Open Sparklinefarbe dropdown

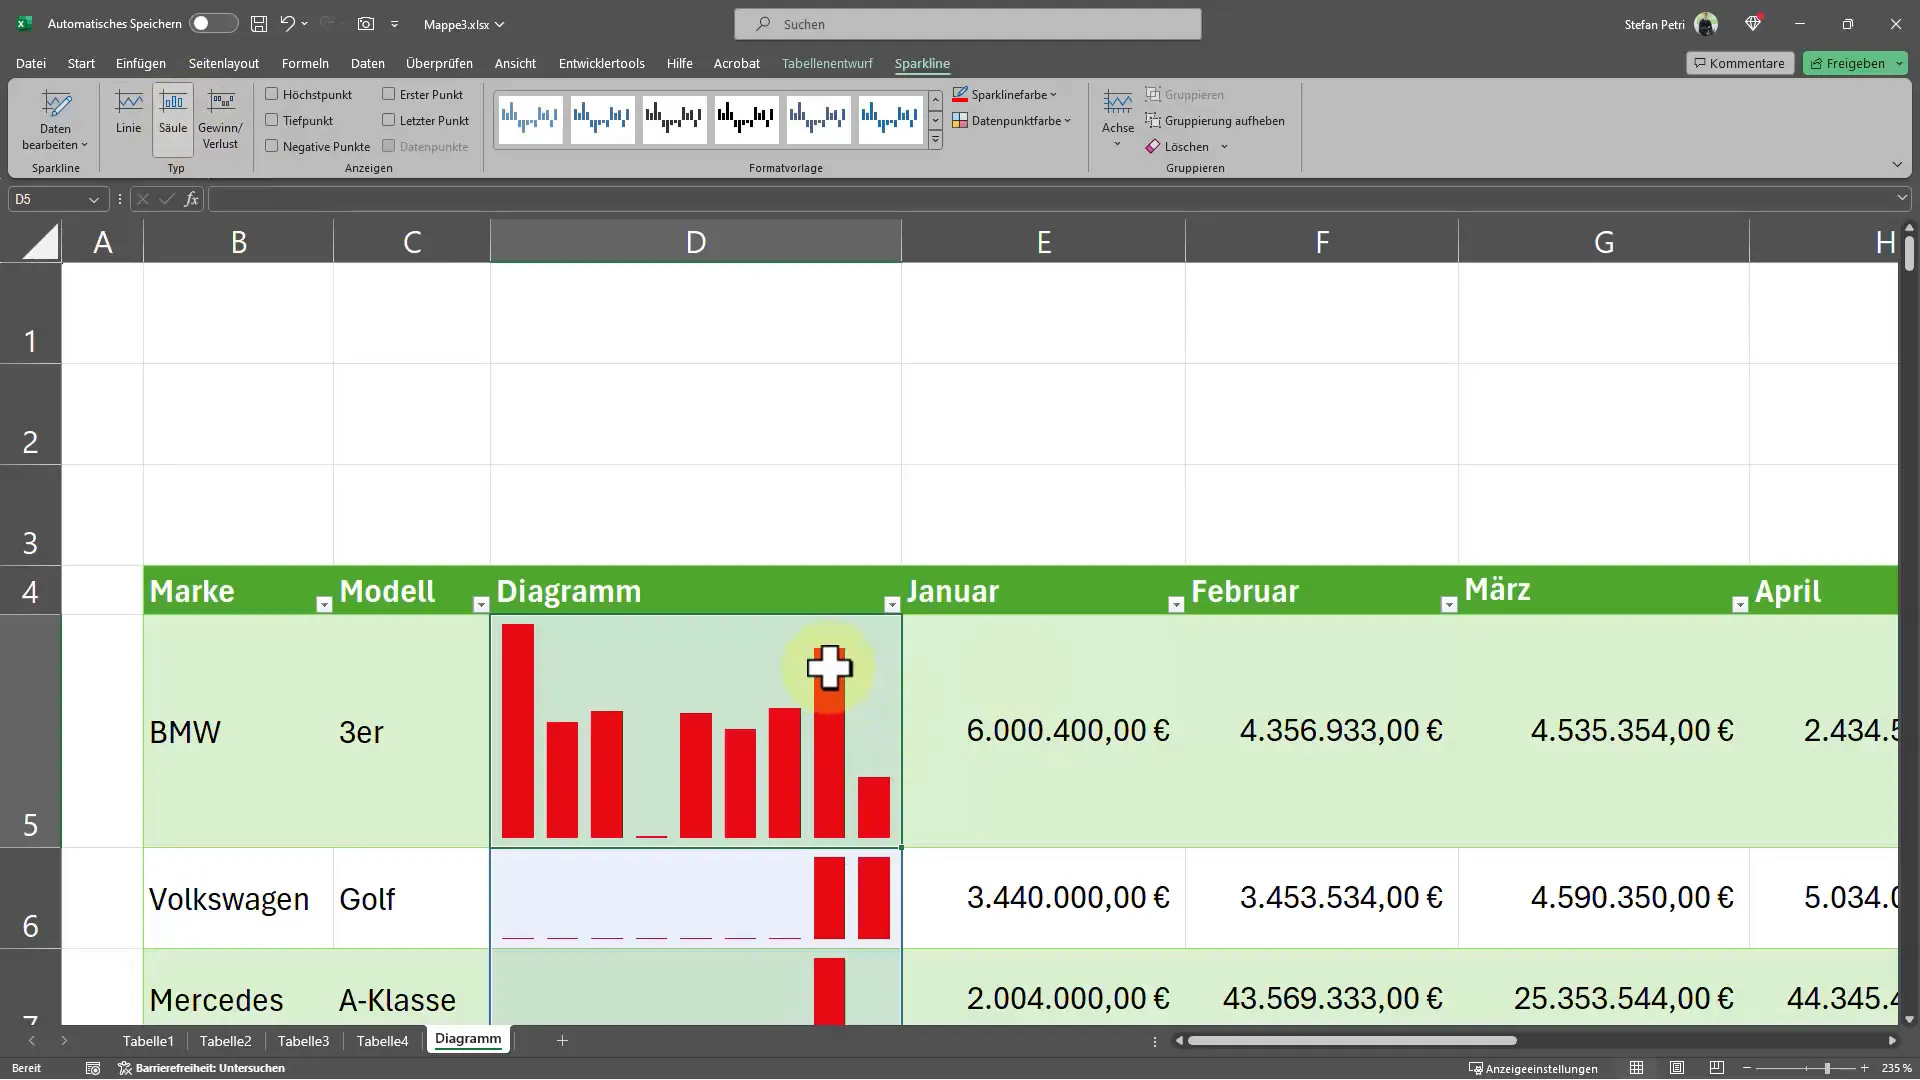(x=1005, y=94)
